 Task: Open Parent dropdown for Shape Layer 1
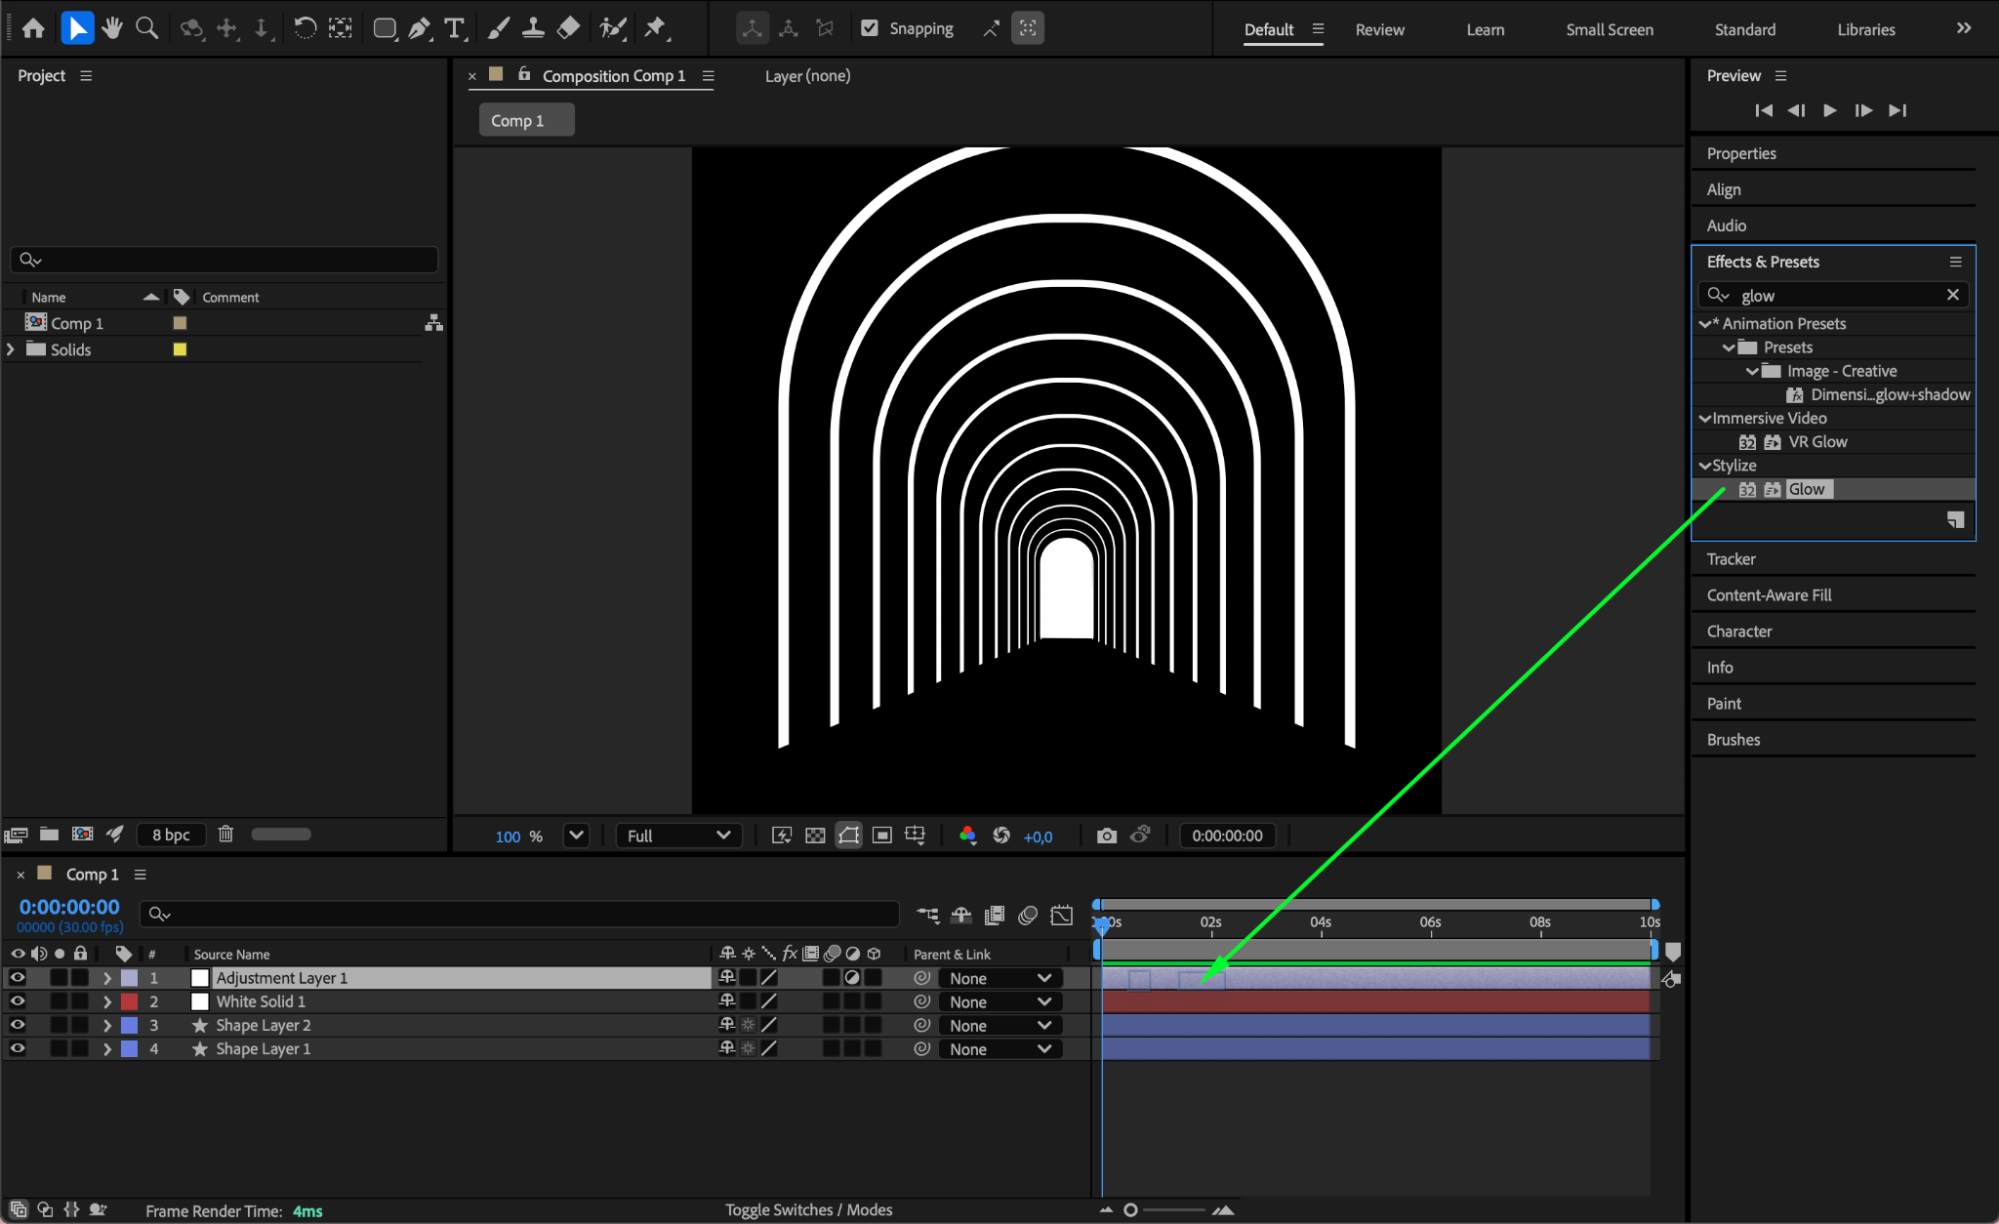(x=999, y=1049)
